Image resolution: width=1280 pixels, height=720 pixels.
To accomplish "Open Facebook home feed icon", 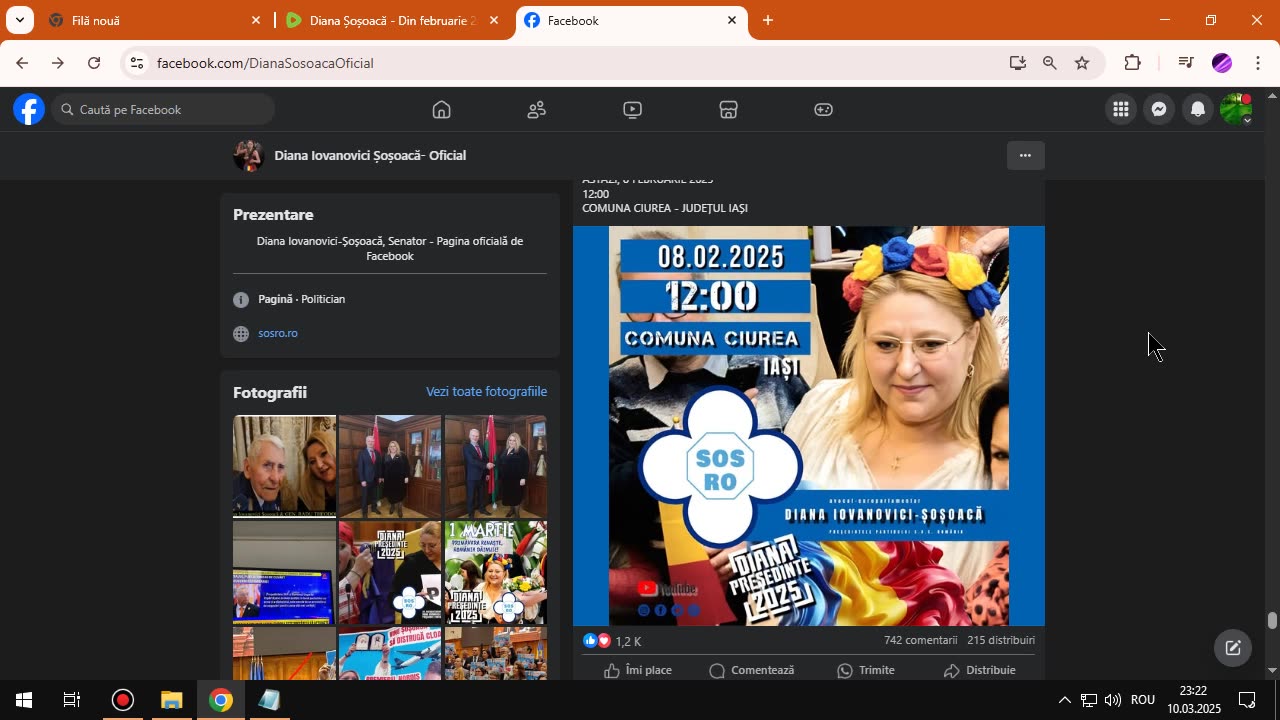I will pos(441,110).
